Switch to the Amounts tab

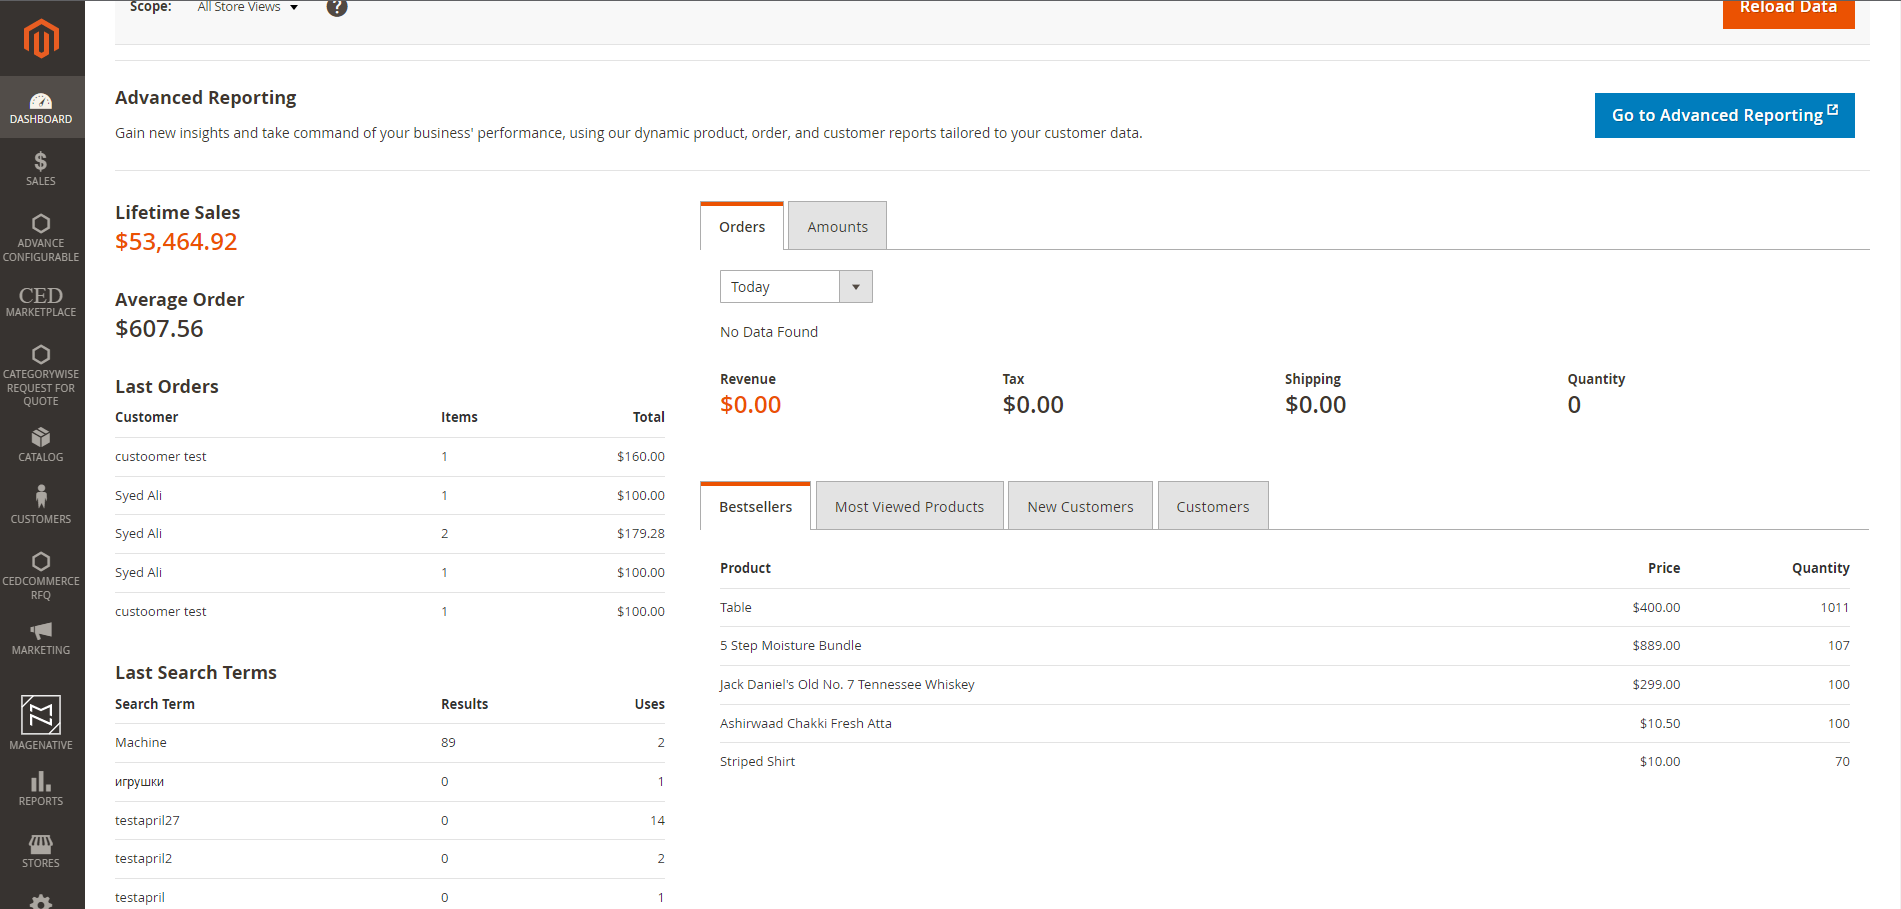[837, 226]
